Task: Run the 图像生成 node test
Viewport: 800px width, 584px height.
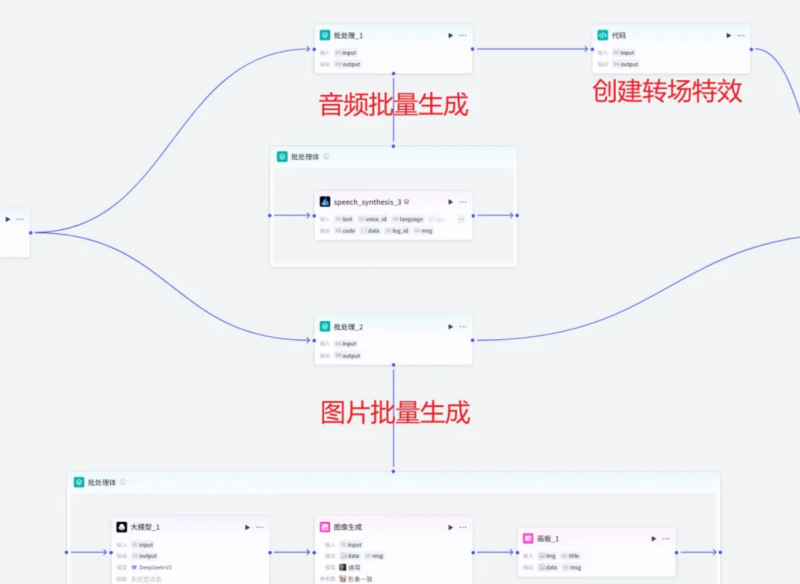Action: tap(451, 527)
